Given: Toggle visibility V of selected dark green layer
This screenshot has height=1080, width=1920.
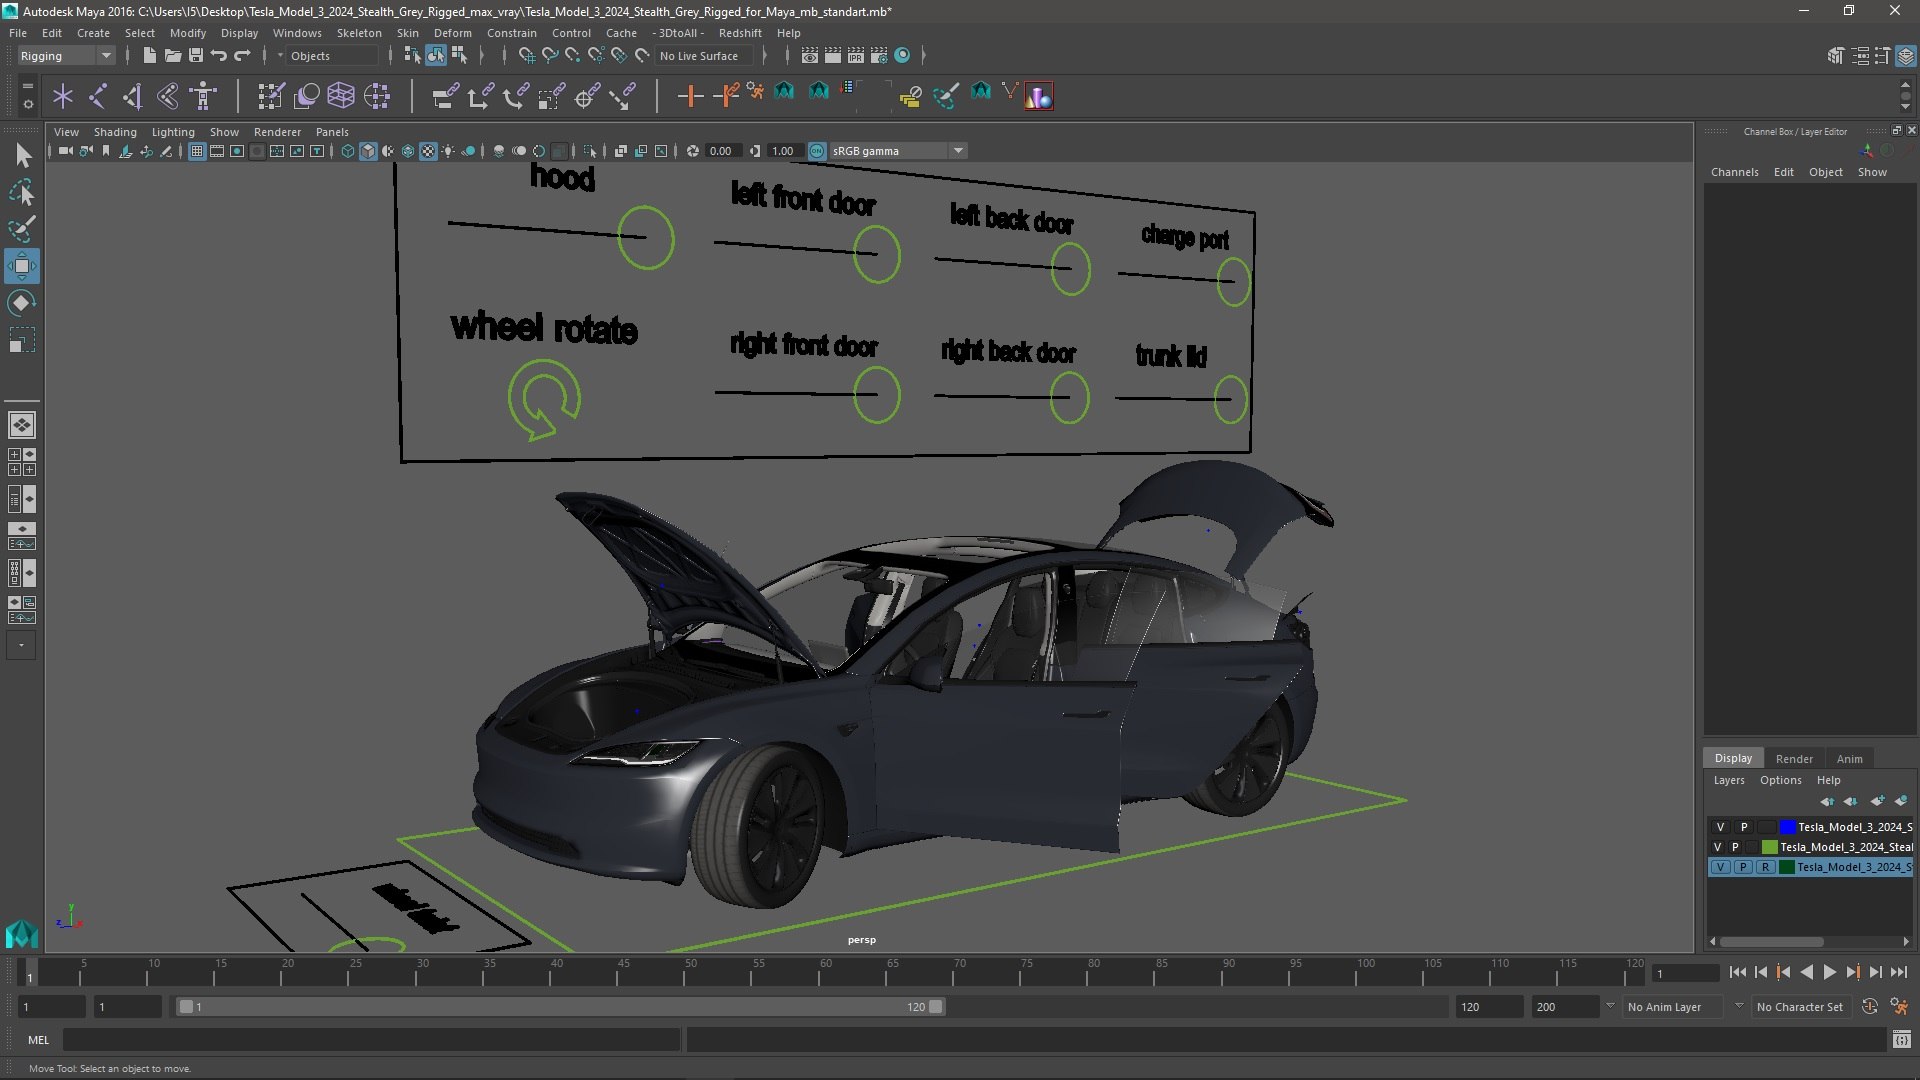Looking at the screenshot, I should pos(1720,867).
